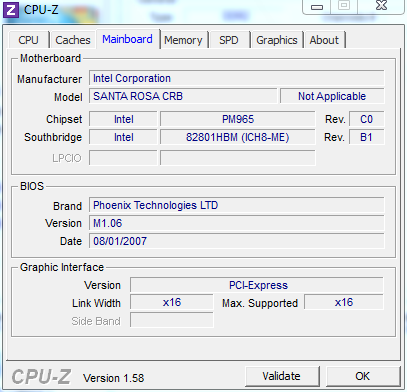The height and width of the screenshot is (392, 407).
Task: Click the Chipset vendor Intel field
Action: (123, 119)
